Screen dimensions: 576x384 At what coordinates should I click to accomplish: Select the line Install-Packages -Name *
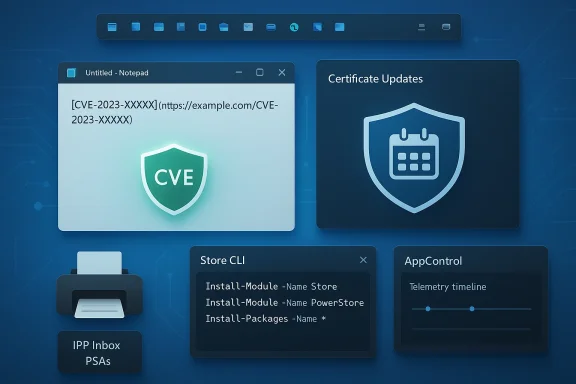266,319
